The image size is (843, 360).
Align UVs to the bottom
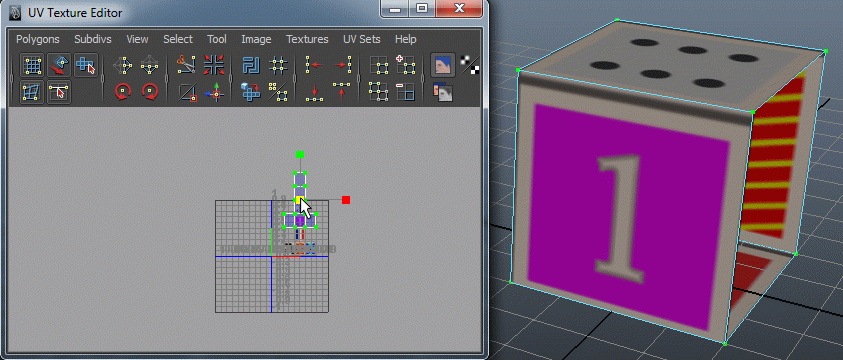[x=314, y=92]
